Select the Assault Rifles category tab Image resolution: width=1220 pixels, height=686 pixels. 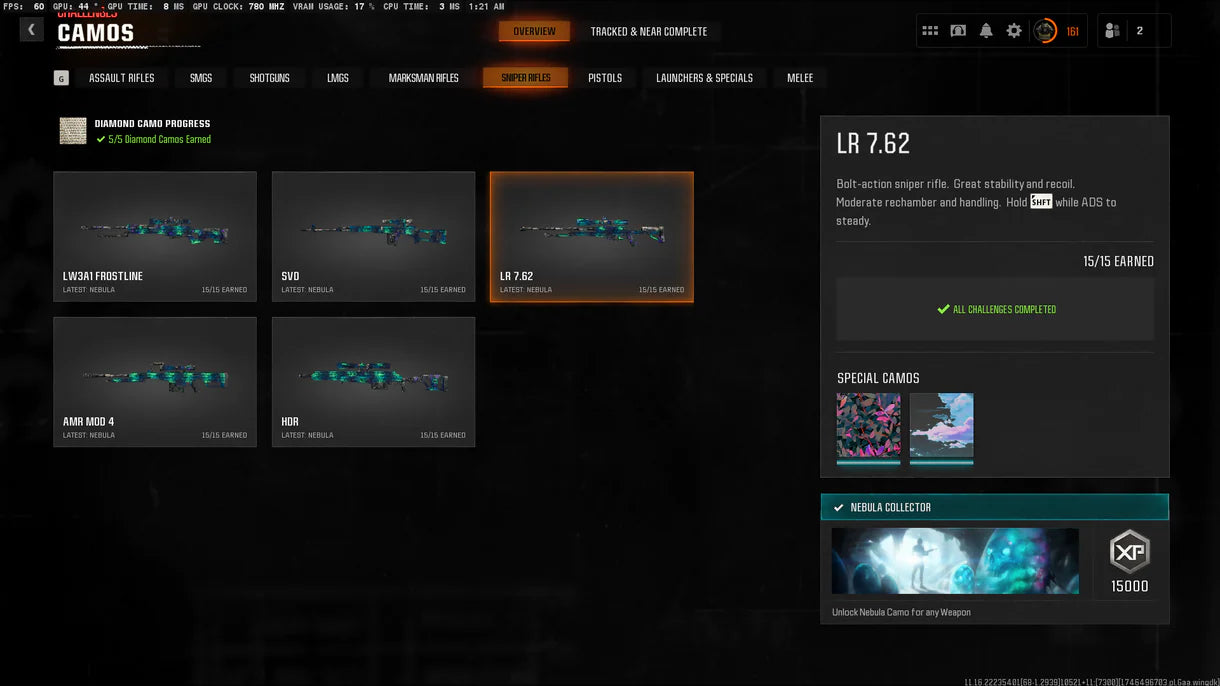click(121, 78)
